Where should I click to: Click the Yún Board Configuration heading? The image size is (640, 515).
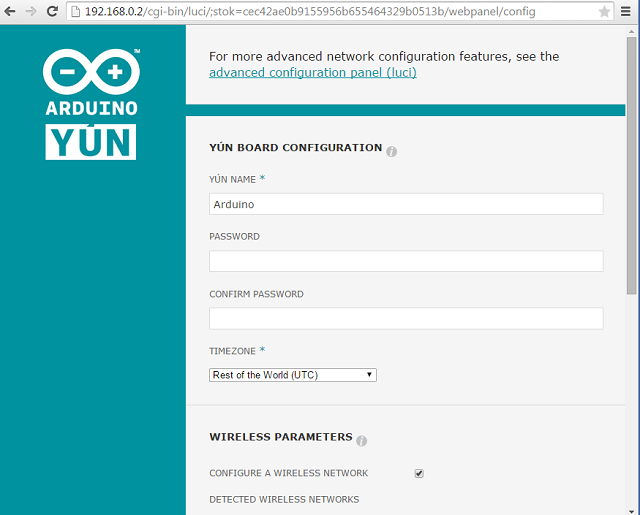pos(296,148)
